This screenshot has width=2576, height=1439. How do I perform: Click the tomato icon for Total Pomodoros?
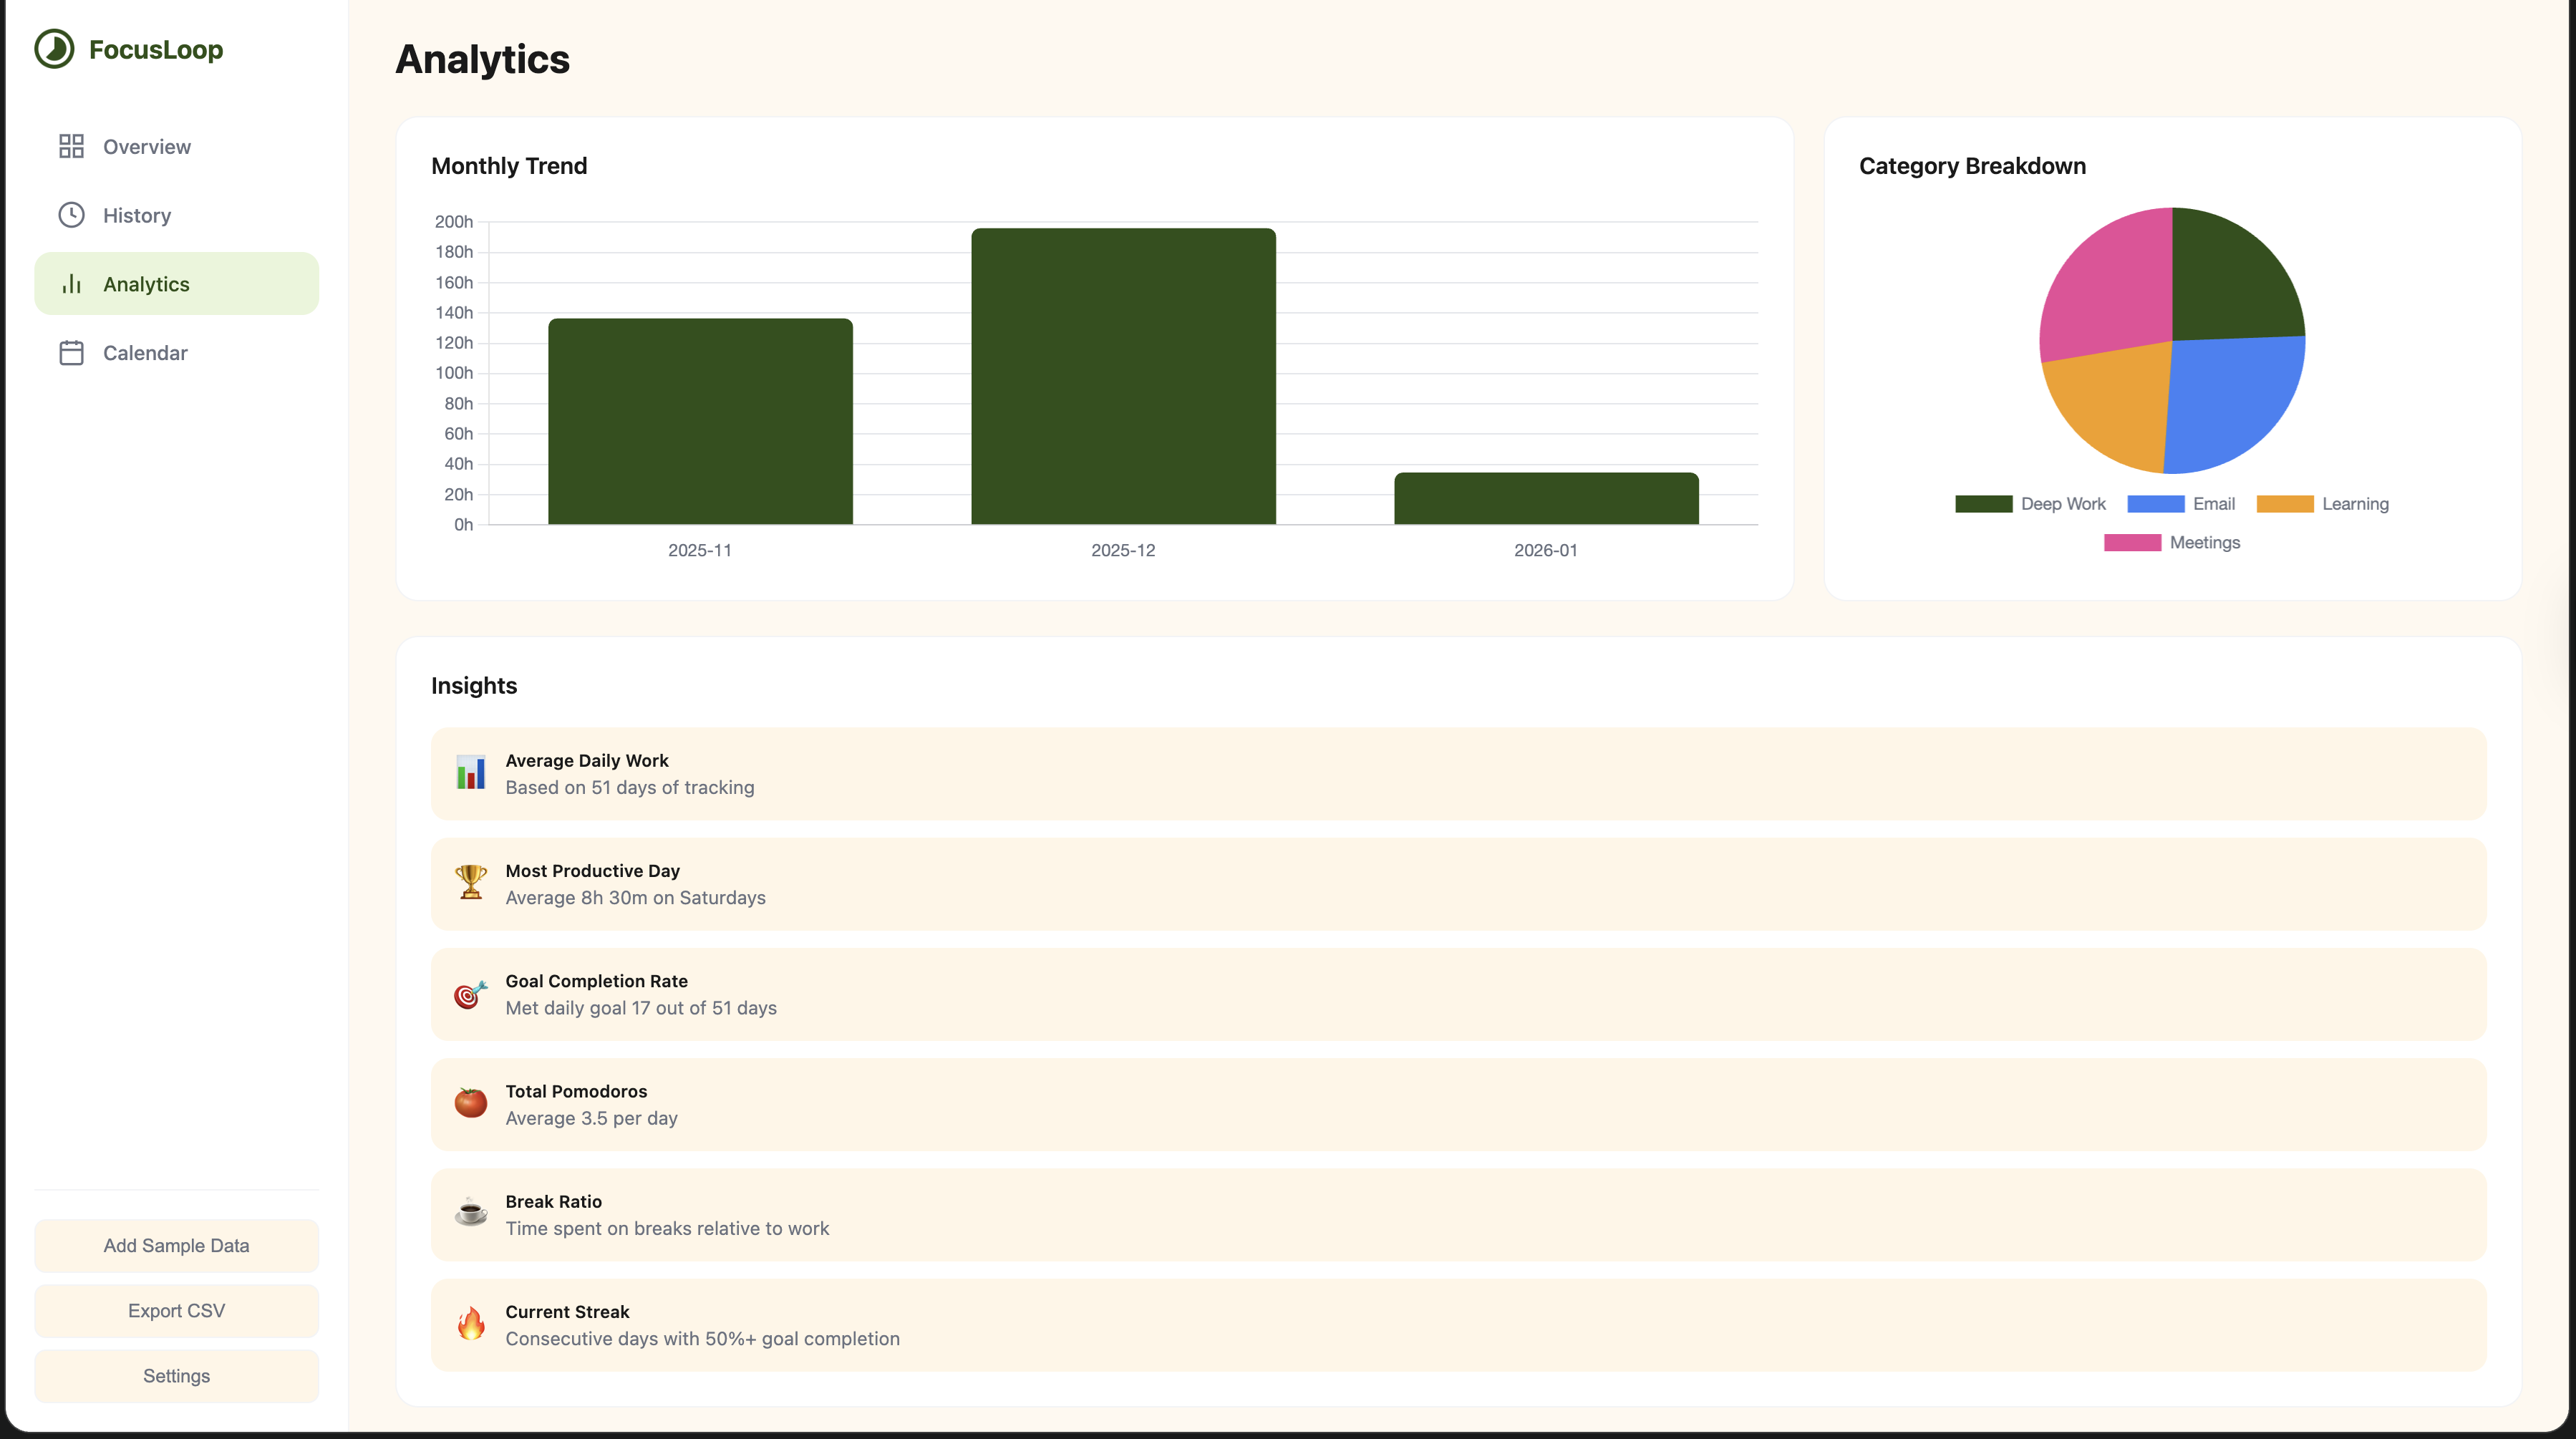pyautogui.click(x=470, y=1103)
